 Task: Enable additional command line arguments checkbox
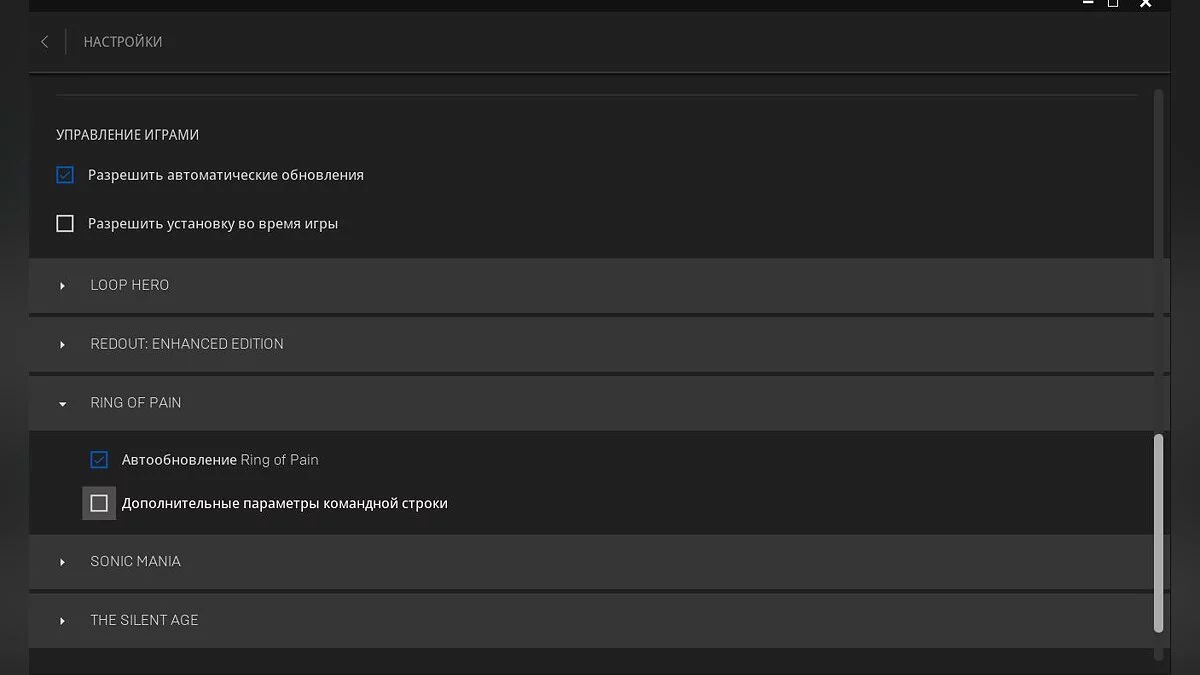pos(99,503)
